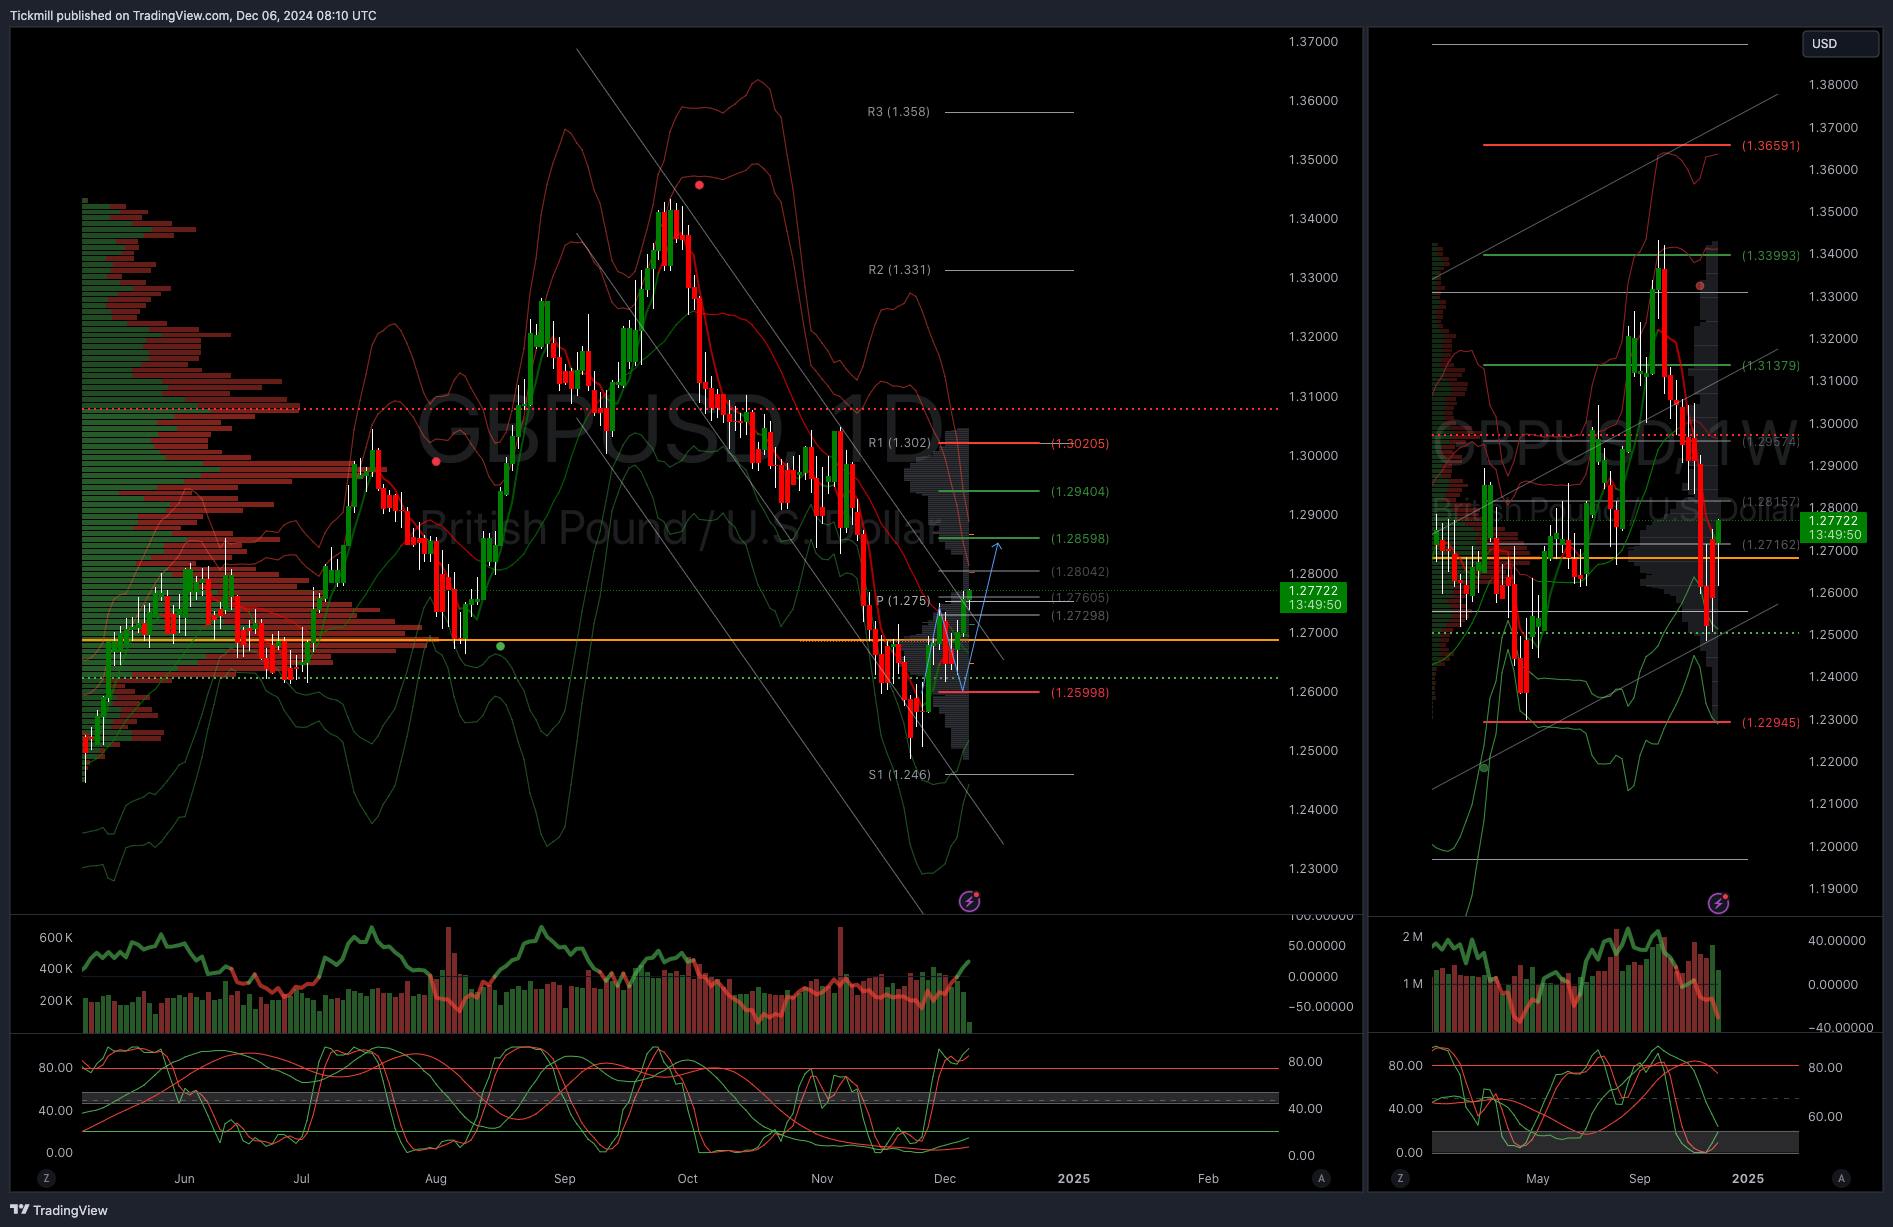Click the red dot marker near the October peak
The image size is (1893, 1227).
(699, 185)
